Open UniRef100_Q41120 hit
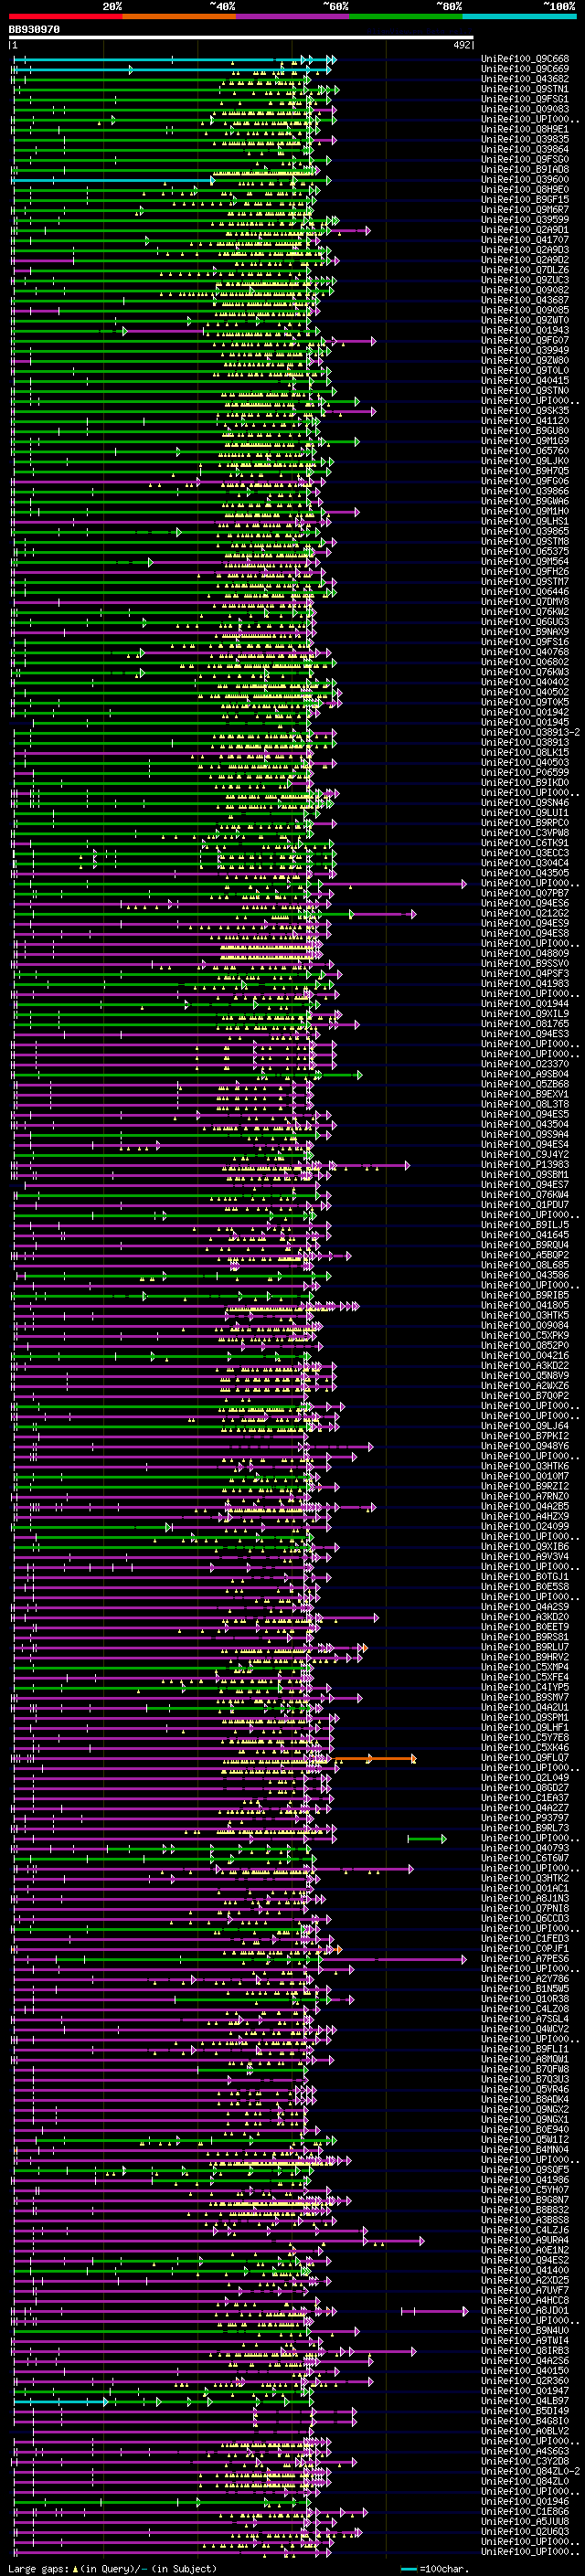This screenshot has height=2576, width=585. tap(525, 421)
